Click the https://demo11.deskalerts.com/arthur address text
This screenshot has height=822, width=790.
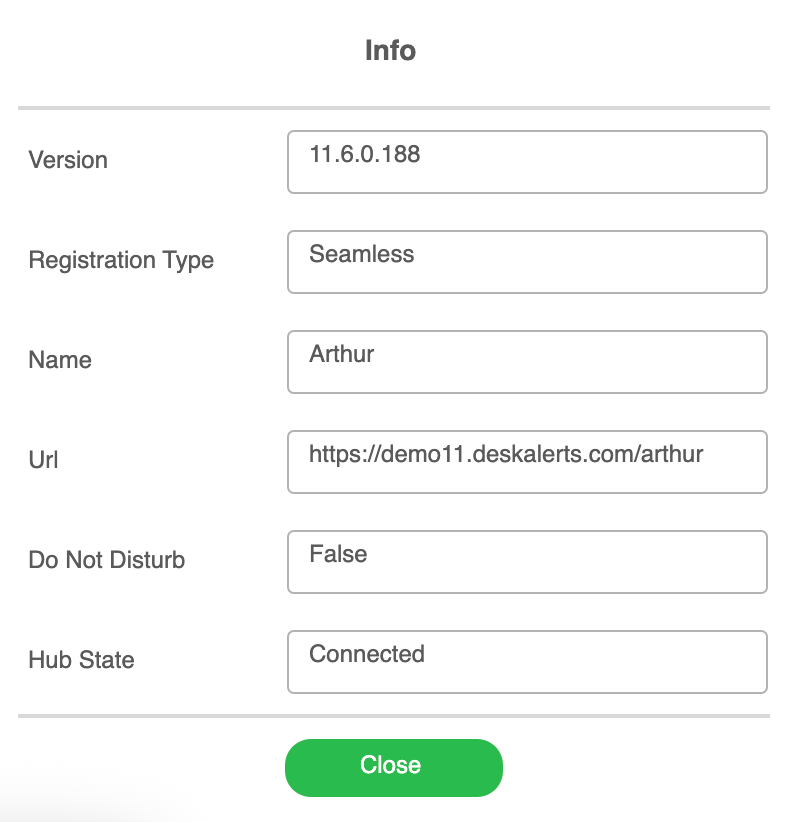click(x=506, y=454)
